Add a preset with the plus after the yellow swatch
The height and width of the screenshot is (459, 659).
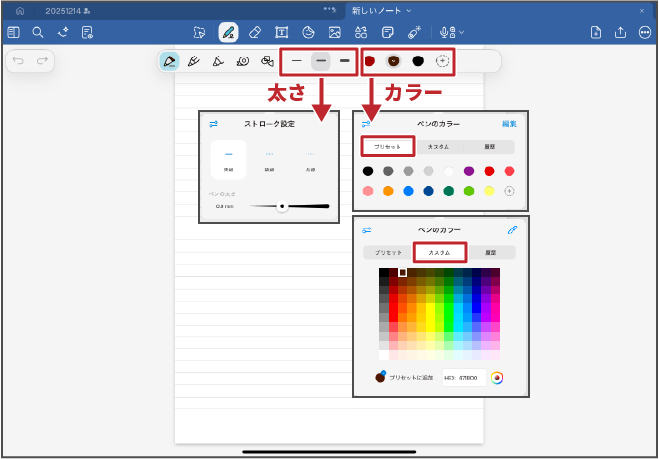pyautogui.click(x=509, y=191)
